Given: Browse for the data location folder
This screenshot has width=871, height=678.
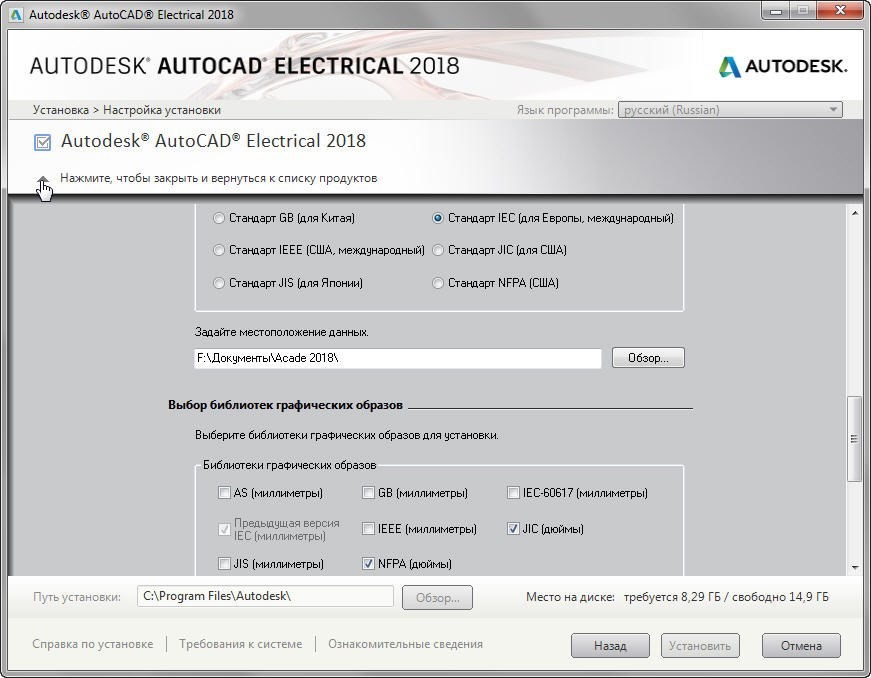Looking at the screenshot, I should click(x=648, y=358).
